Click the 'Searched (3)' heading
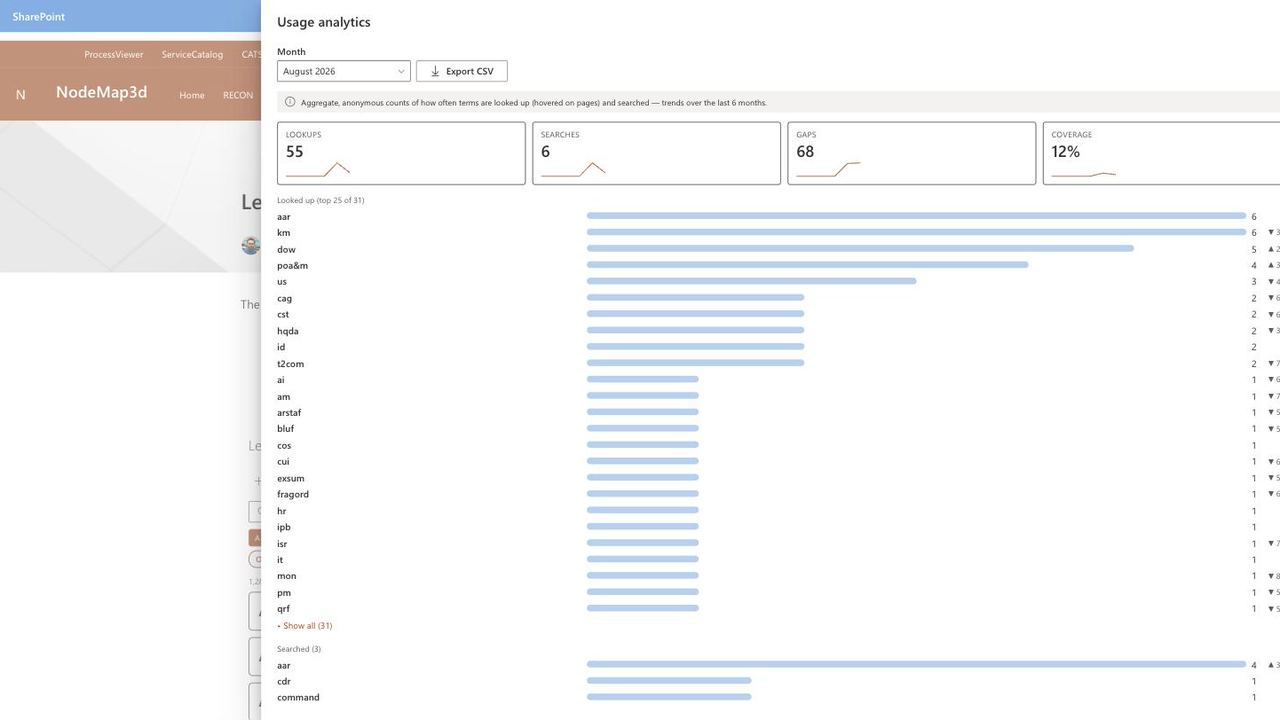 coord(299,649)
